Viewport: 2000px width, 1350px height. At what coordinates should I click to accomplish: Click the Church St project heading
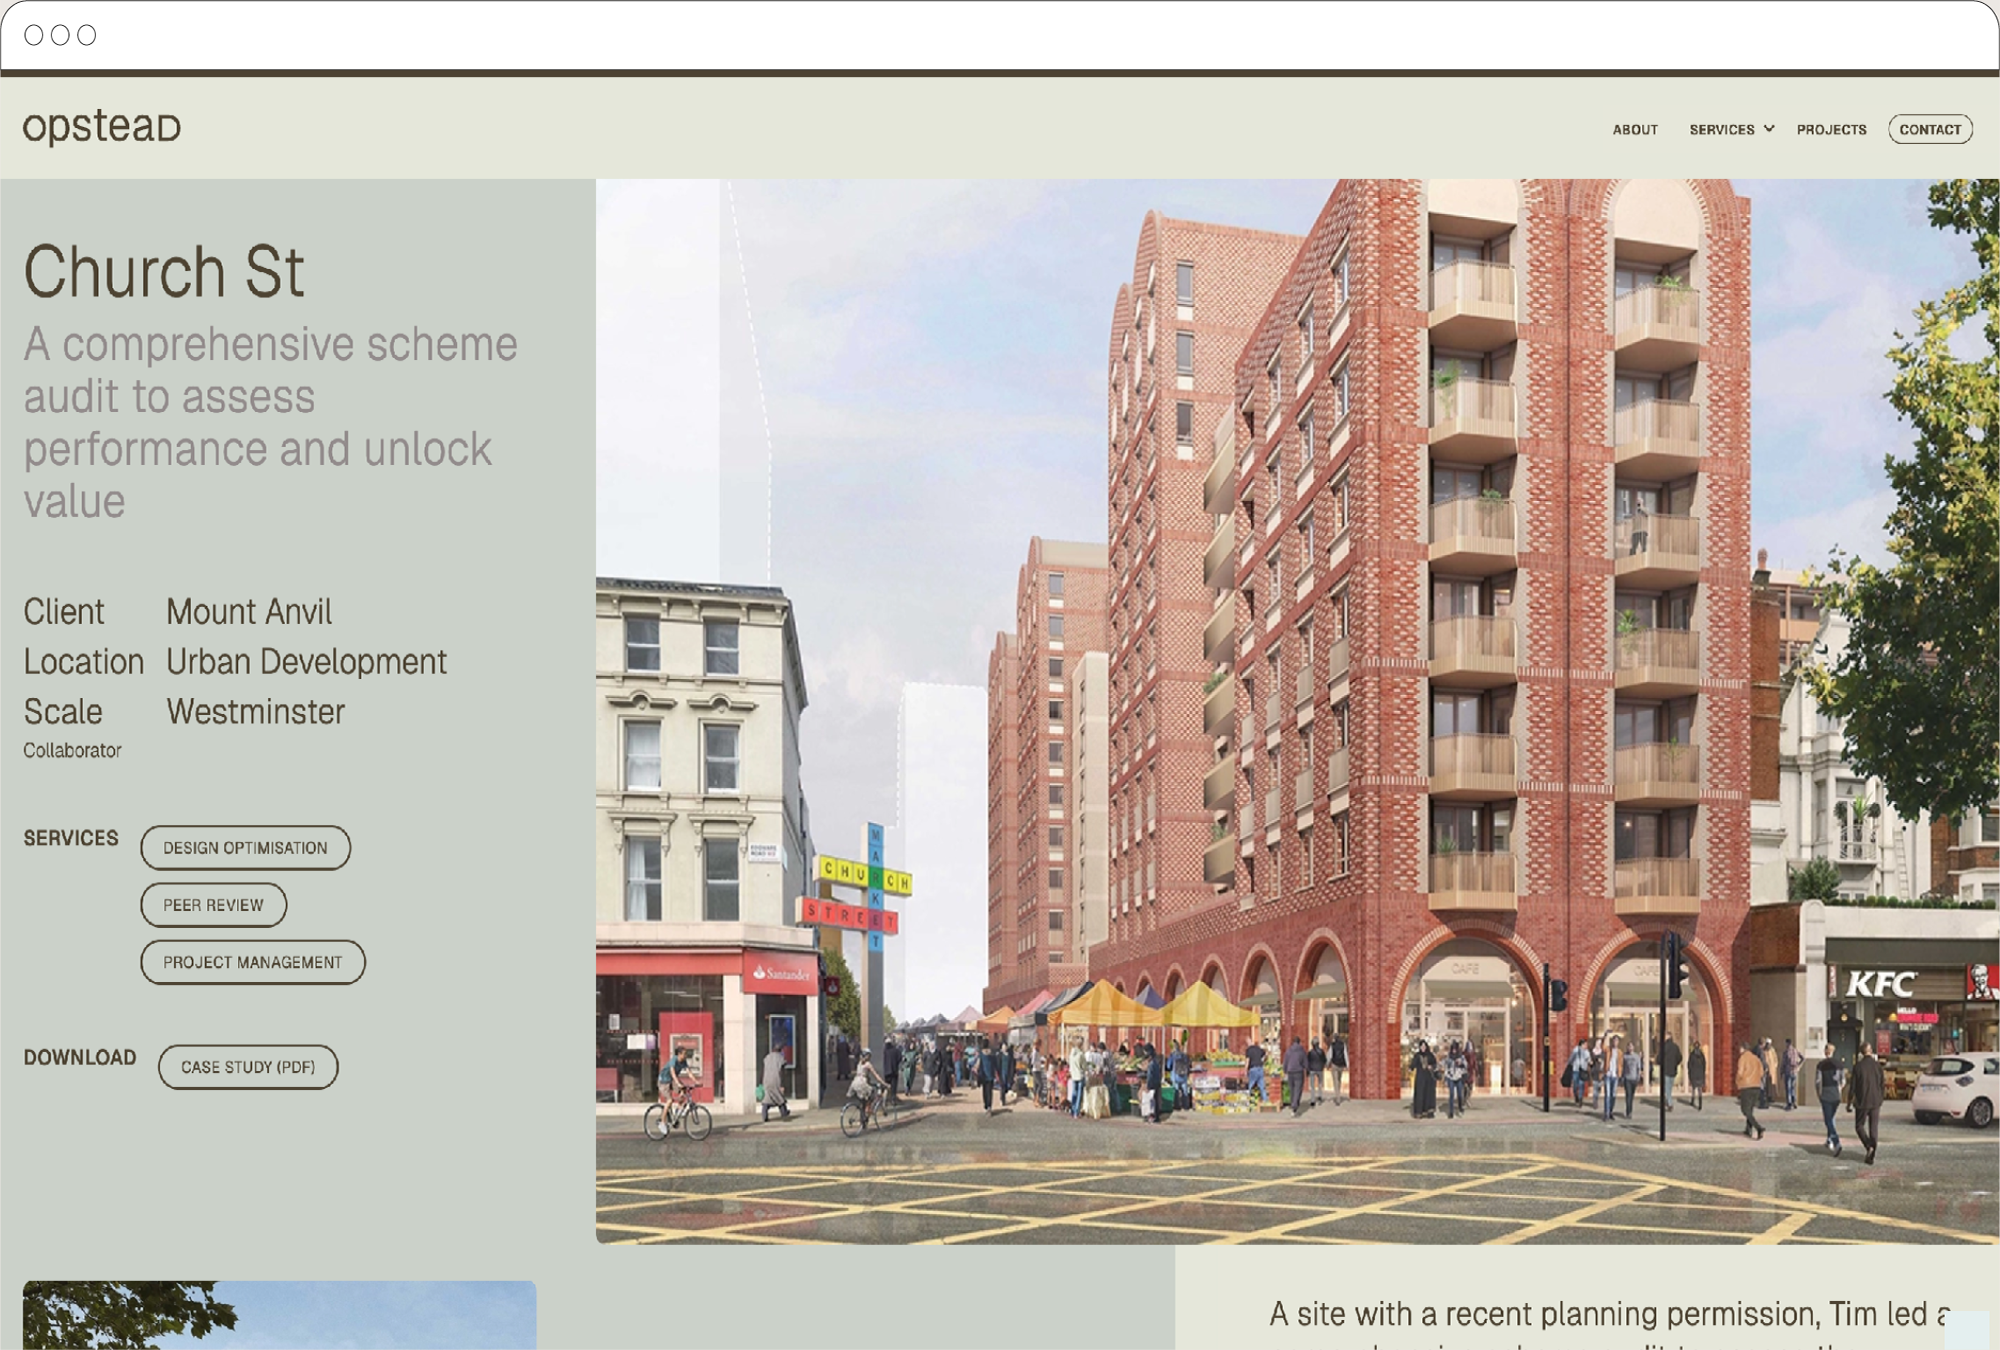[164, 271]
